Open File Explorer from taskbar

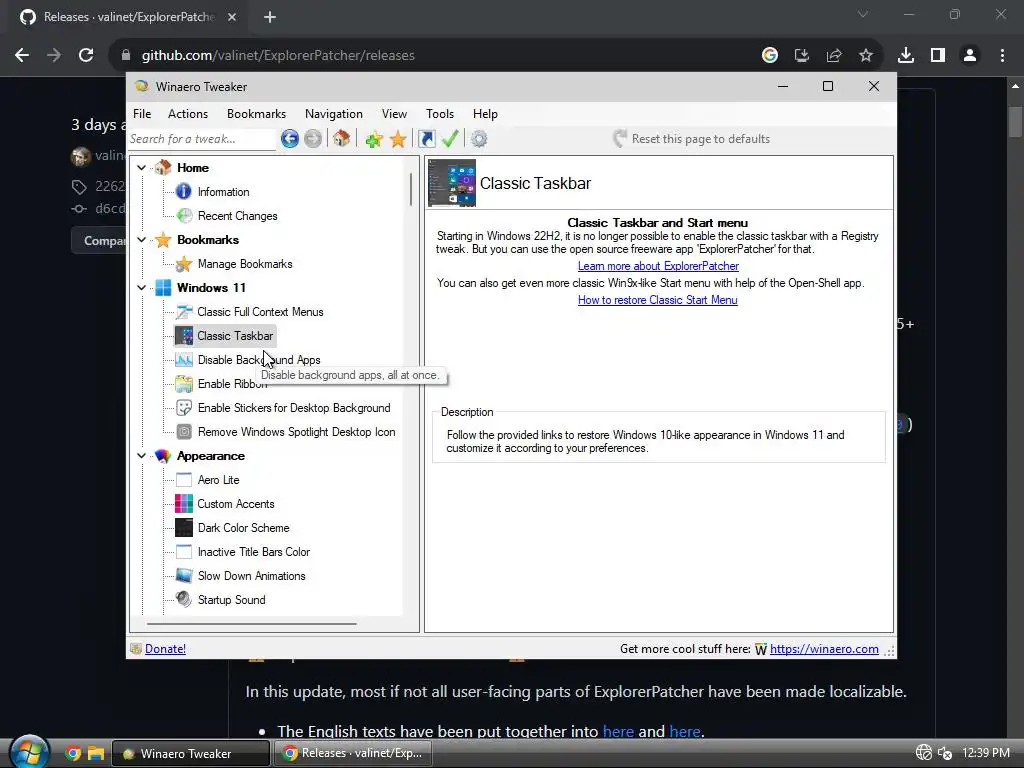(96, 754)
